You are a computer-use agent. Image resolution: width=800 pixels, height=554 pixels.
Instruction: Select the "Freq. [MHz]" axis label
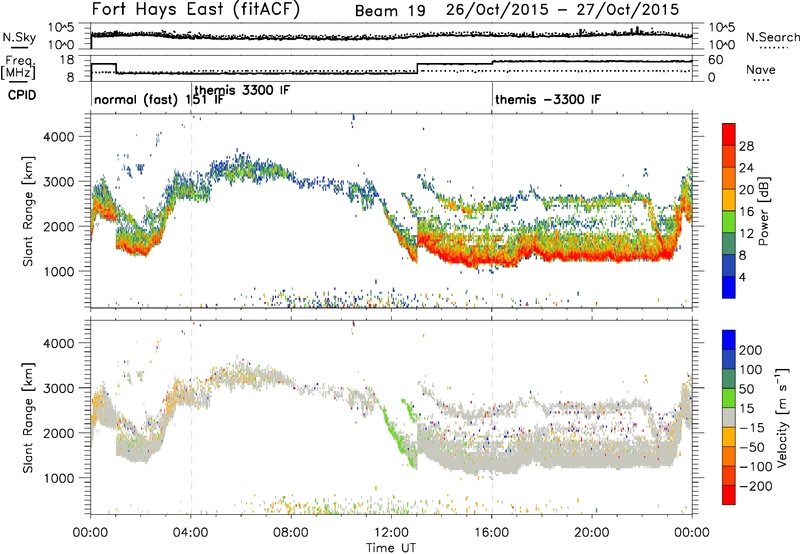18,67
